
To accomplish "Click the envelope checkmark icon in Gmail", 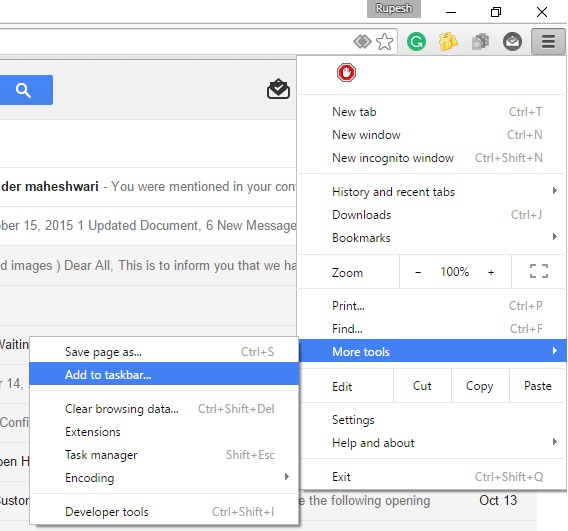I will pos(278,89).
